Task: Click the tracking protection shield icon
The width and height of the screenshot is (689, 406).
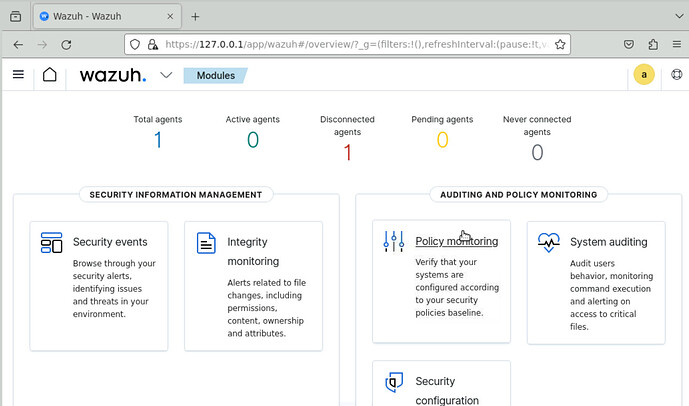Action: coord(135,44)
